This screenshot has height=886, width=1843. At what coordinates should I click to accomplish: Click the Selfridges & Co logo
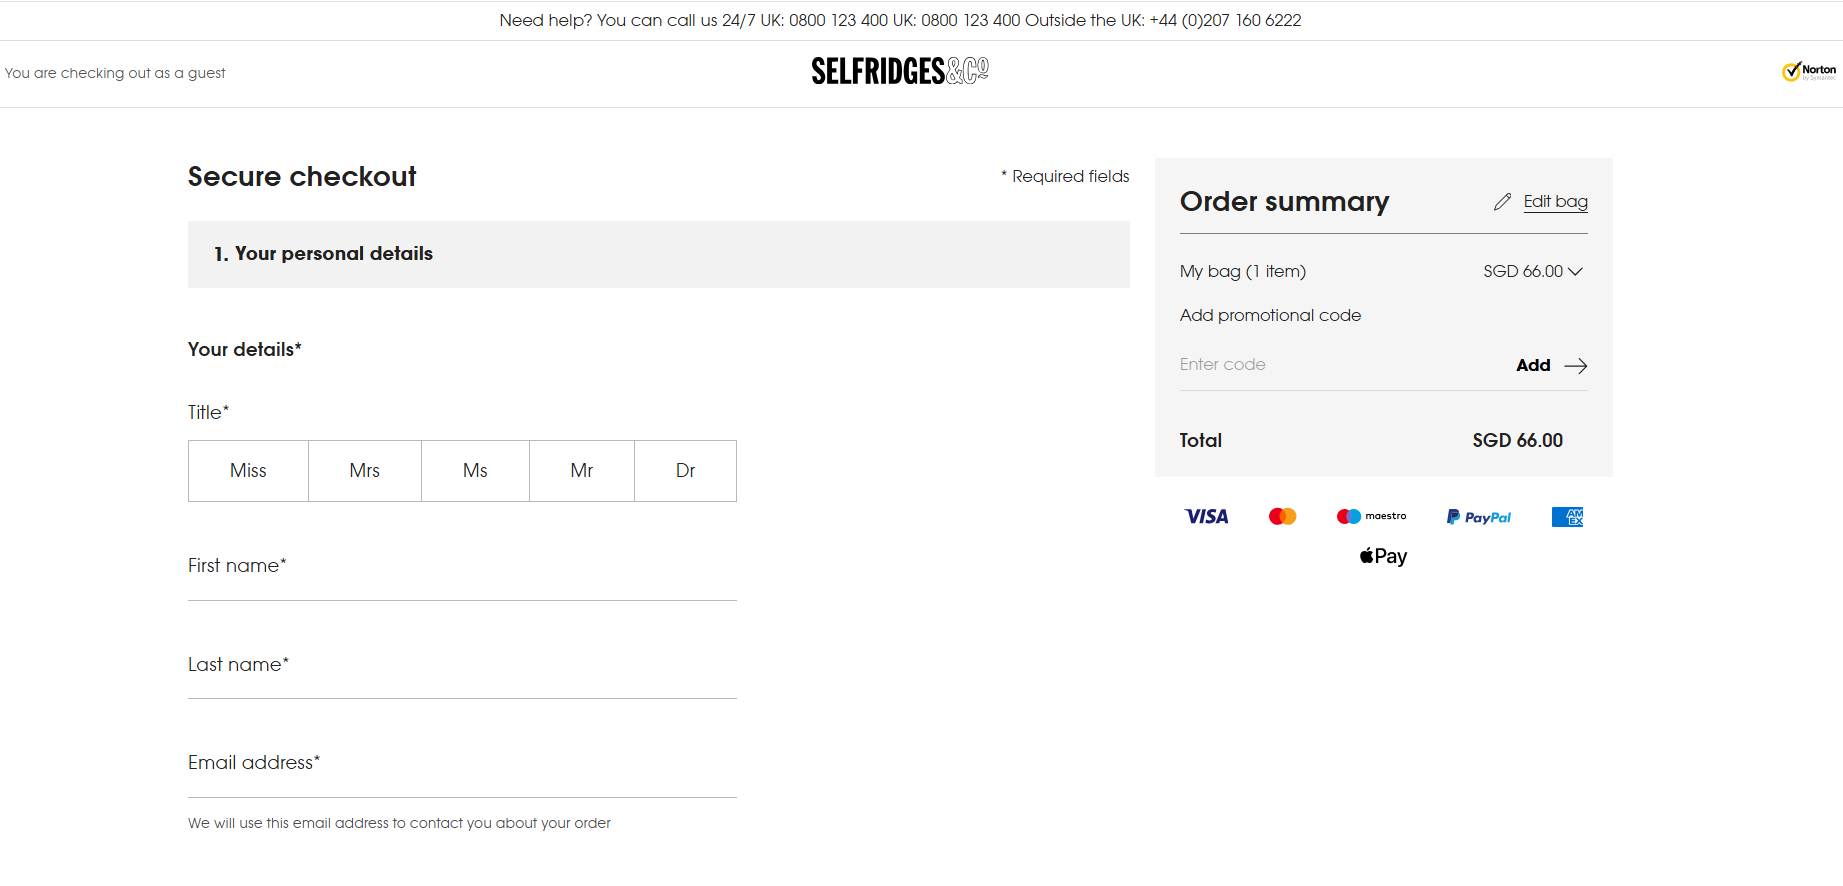click(x=899, y=71)
